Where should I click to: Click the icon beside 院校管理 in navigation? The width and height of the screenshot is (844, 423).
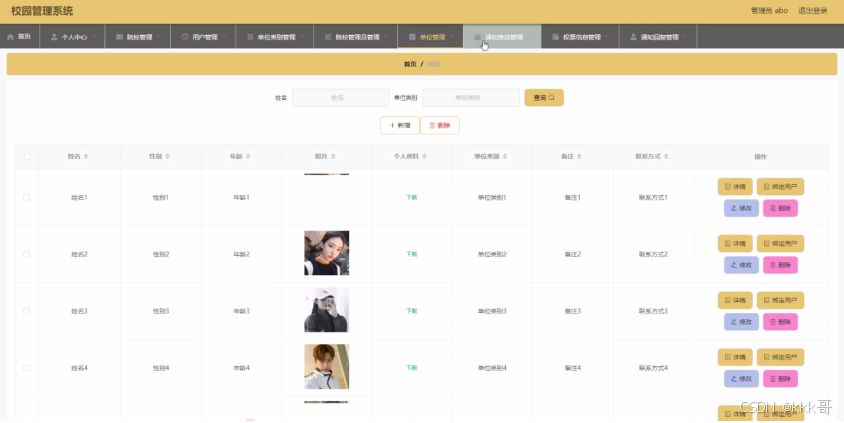click(x=119, y=37)
